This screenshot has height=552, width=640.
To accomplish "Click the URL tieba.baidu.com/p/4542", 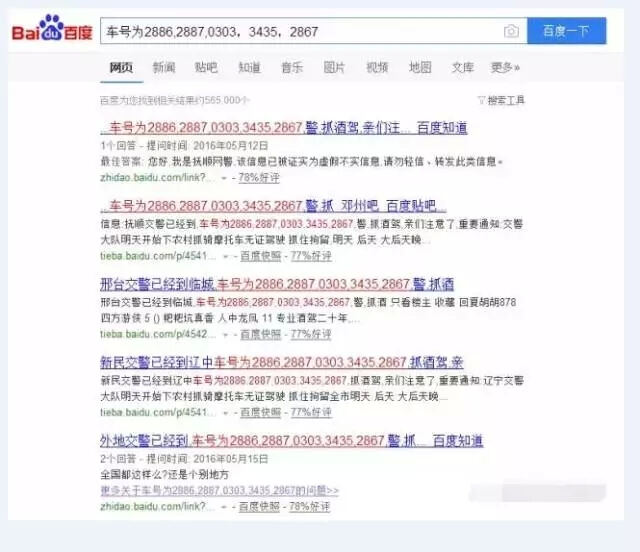I will point(158,334).
